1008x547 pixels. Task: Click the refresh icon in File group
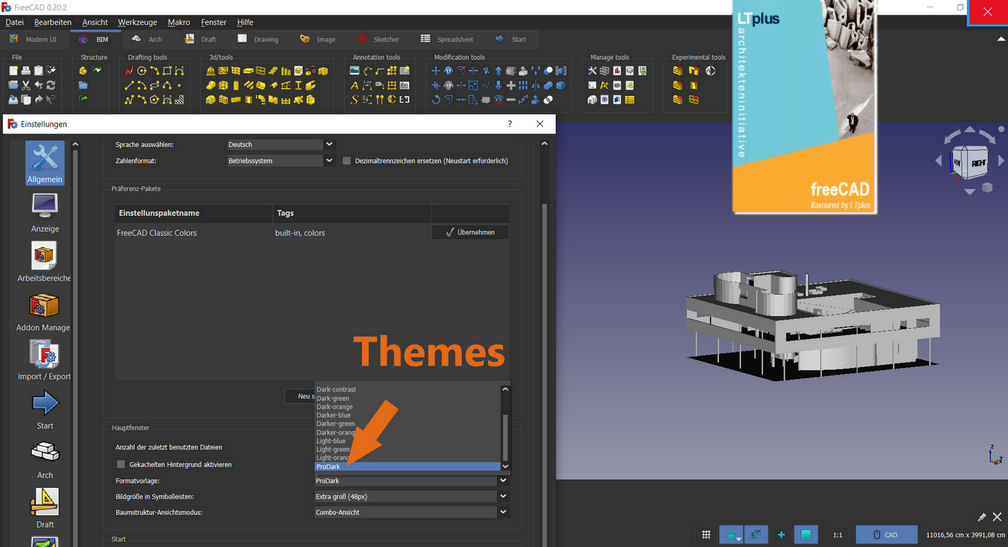(50, 85)
